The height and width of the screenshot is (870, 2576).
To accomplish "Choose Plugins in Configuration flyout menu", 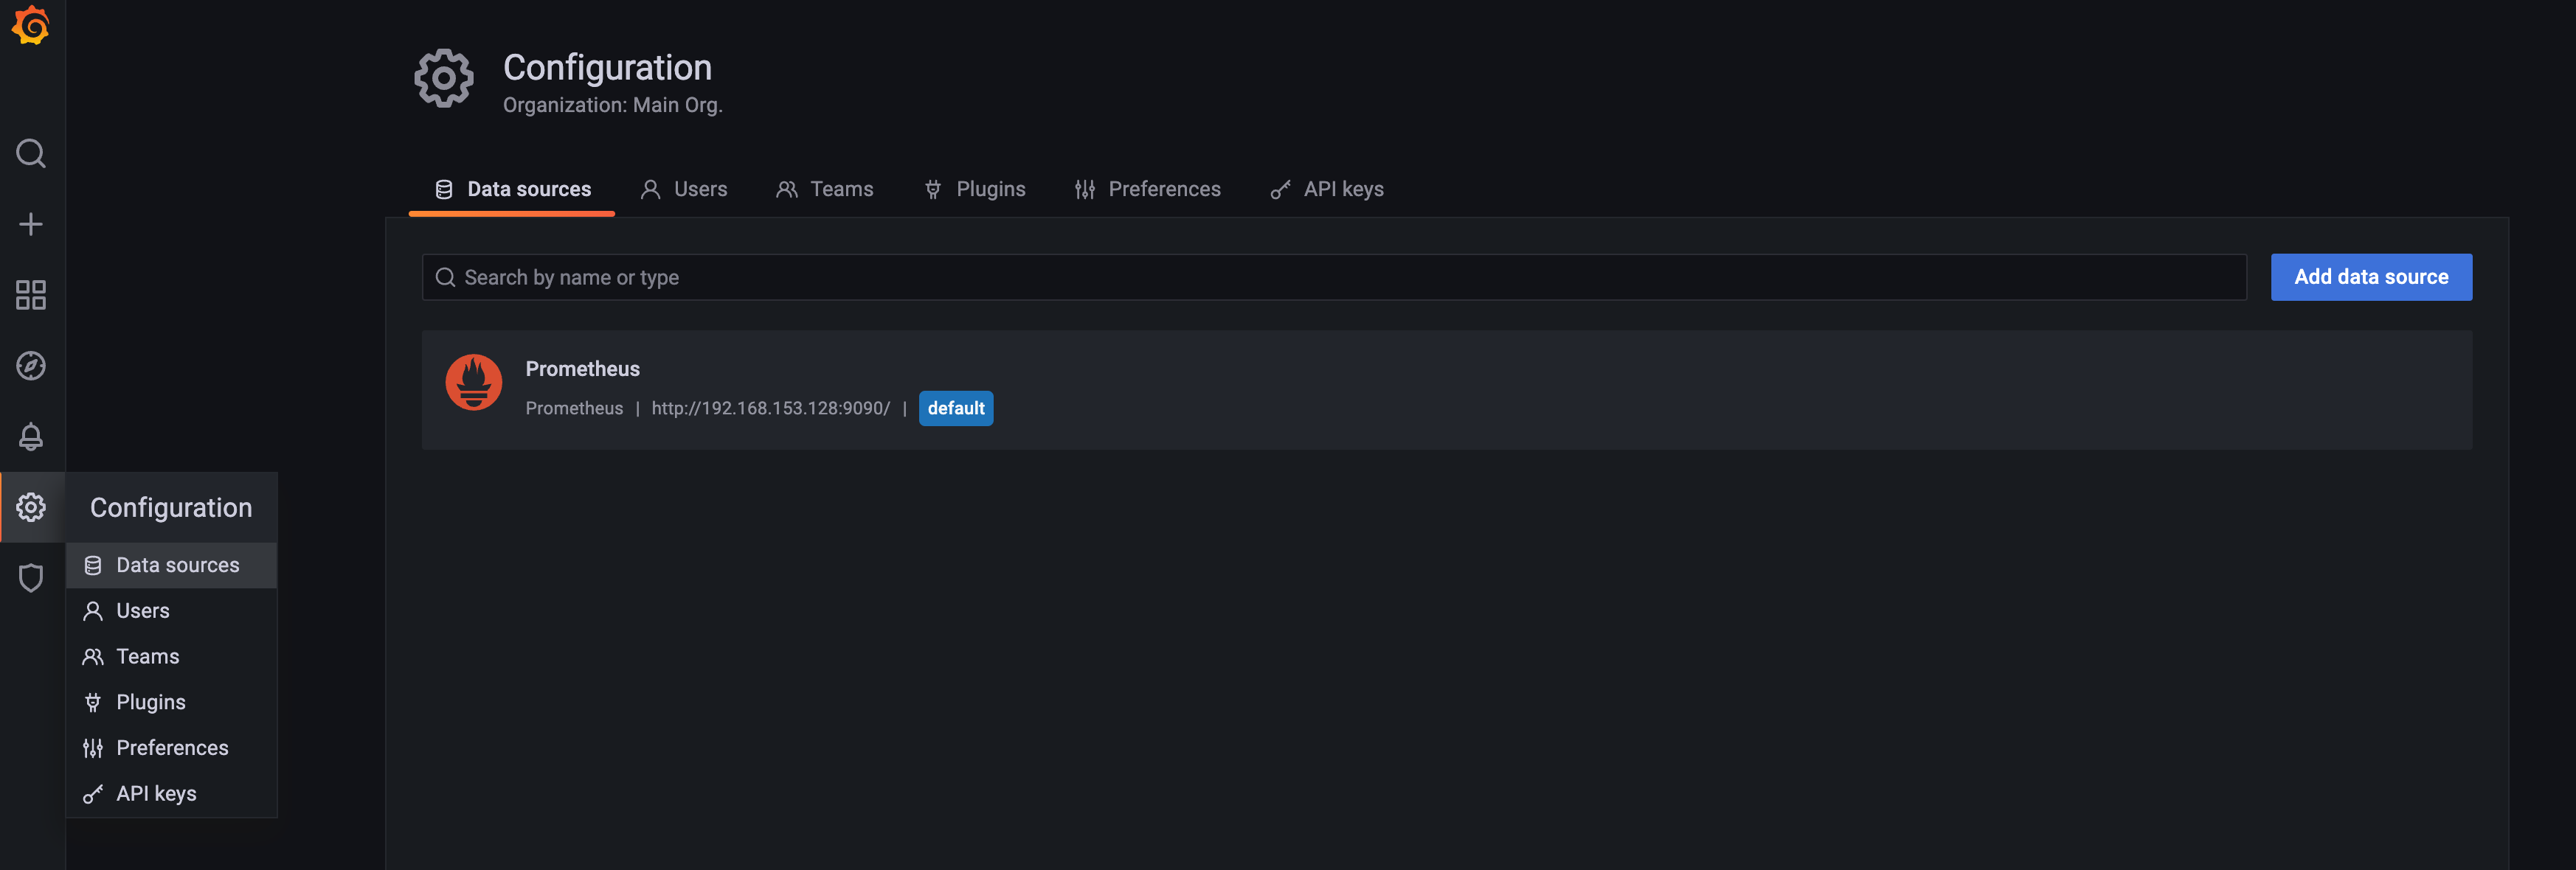I will coord(150,702).
